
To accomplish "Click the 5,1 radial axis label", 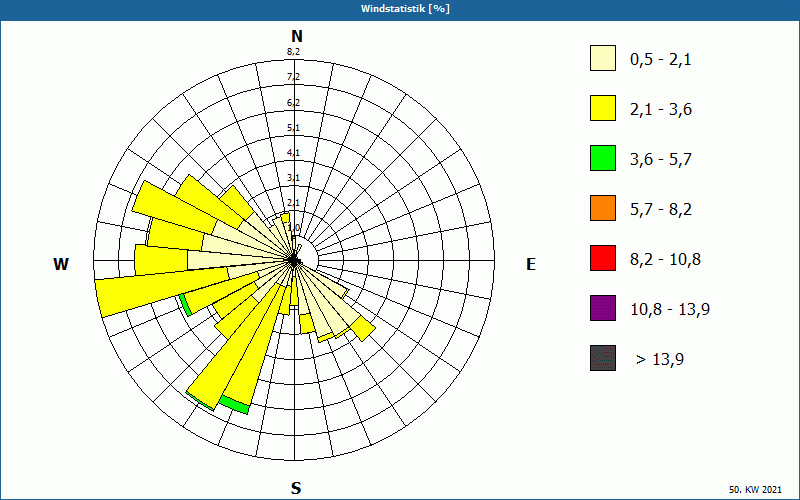I will (293, 128).
